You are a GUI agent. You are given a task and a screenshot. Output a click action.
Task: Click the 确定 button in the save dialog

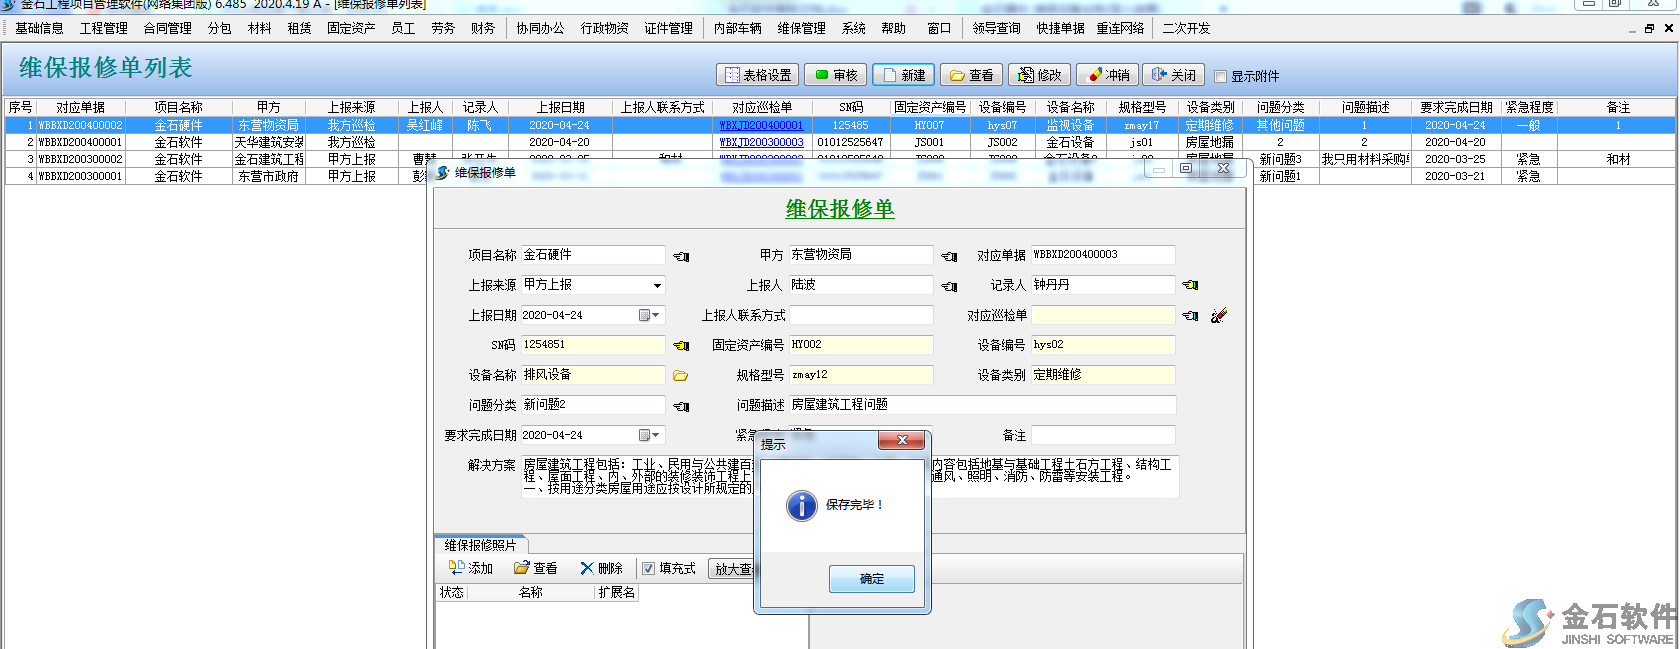pos(871,579)
